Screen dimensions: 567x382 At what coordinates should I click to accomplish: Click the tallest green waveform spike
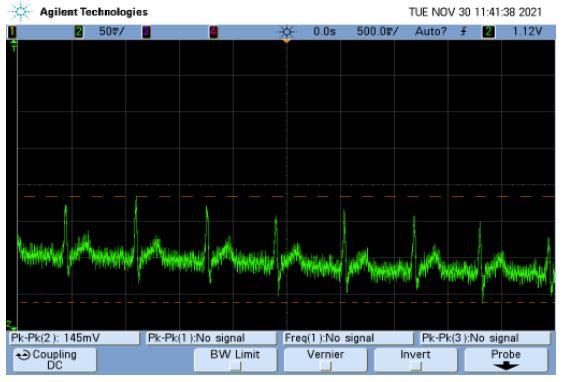(x=137, y=239)
